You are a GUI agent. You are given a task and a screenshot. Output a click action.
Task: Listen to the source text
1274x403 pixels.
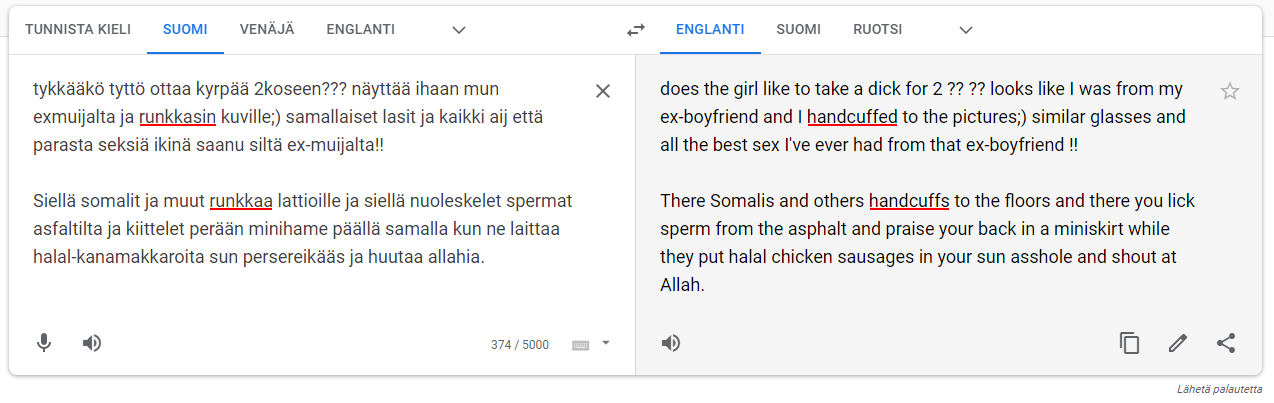[x=92, y=343]
